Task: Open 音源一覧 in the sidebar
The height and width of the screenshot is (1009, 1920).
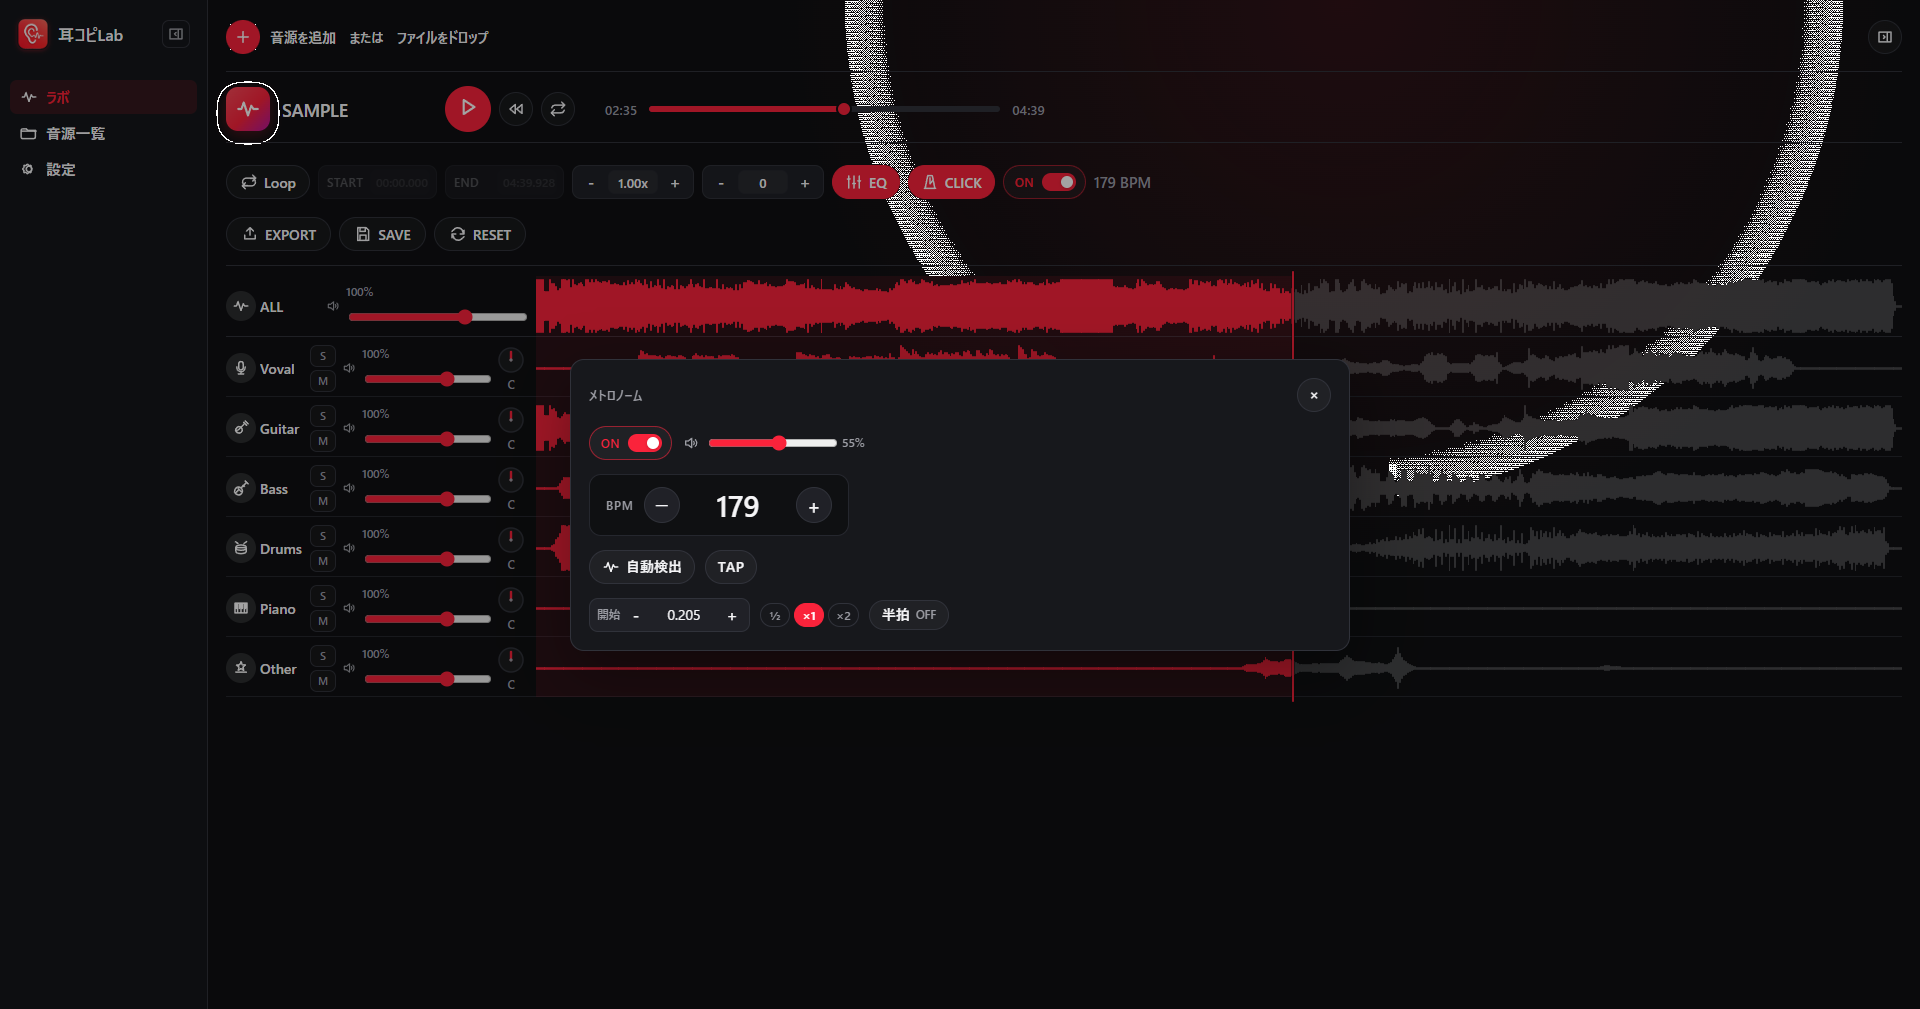Action: [103, 133]
